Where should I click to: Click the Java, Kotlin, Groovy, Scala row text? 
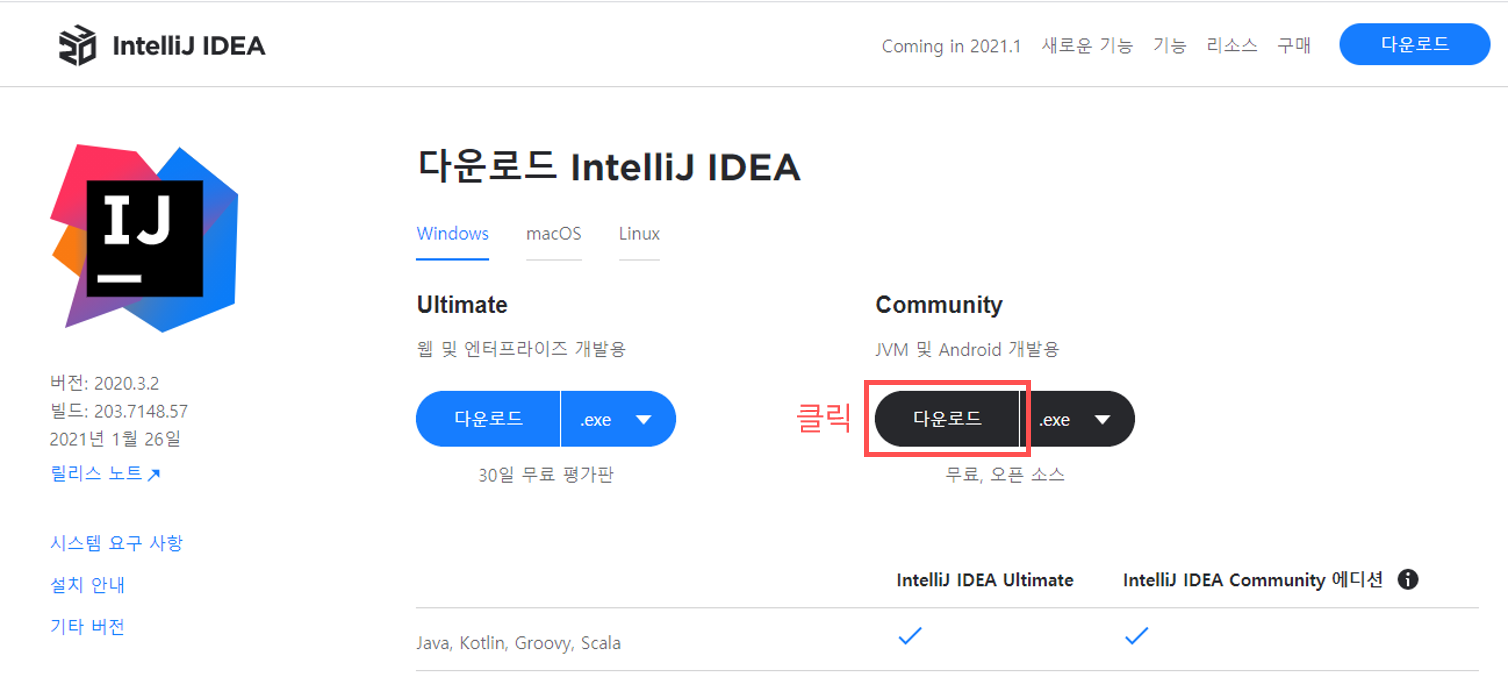click(x=518, y=643)
